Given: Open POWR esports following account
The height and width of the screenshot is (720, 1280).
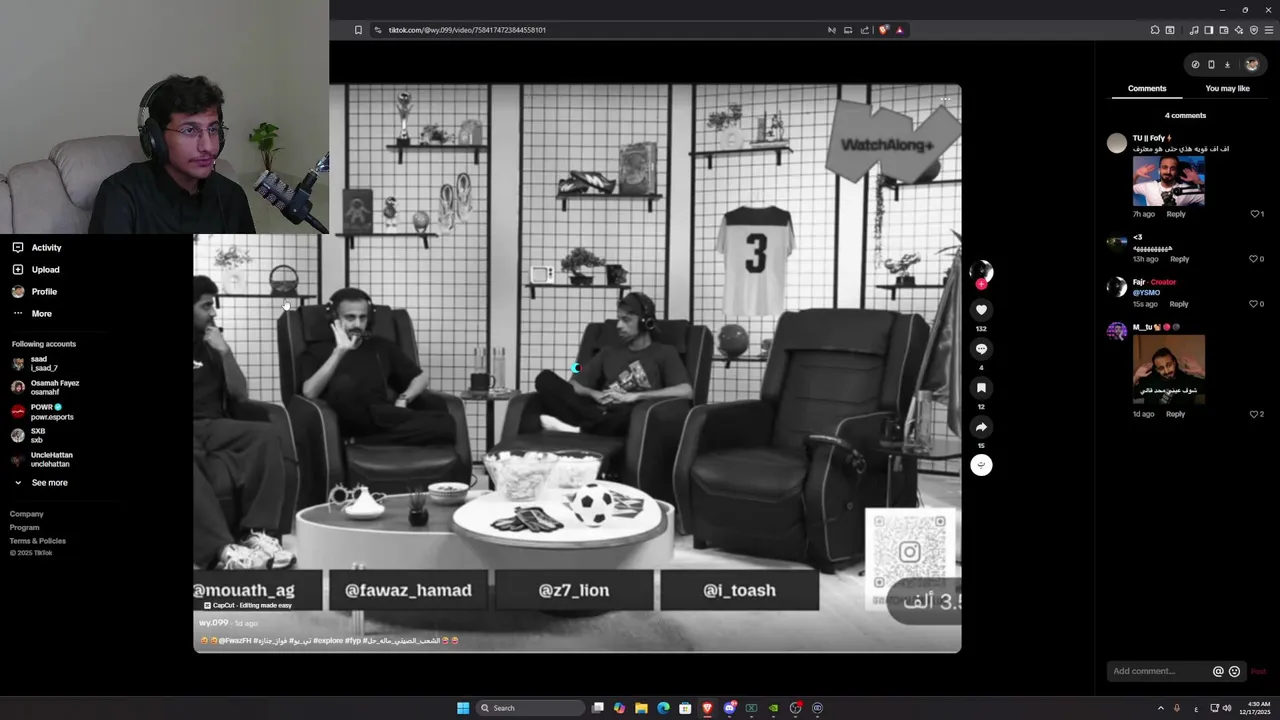Looking at the screenshot, I should tap(43, 412).
